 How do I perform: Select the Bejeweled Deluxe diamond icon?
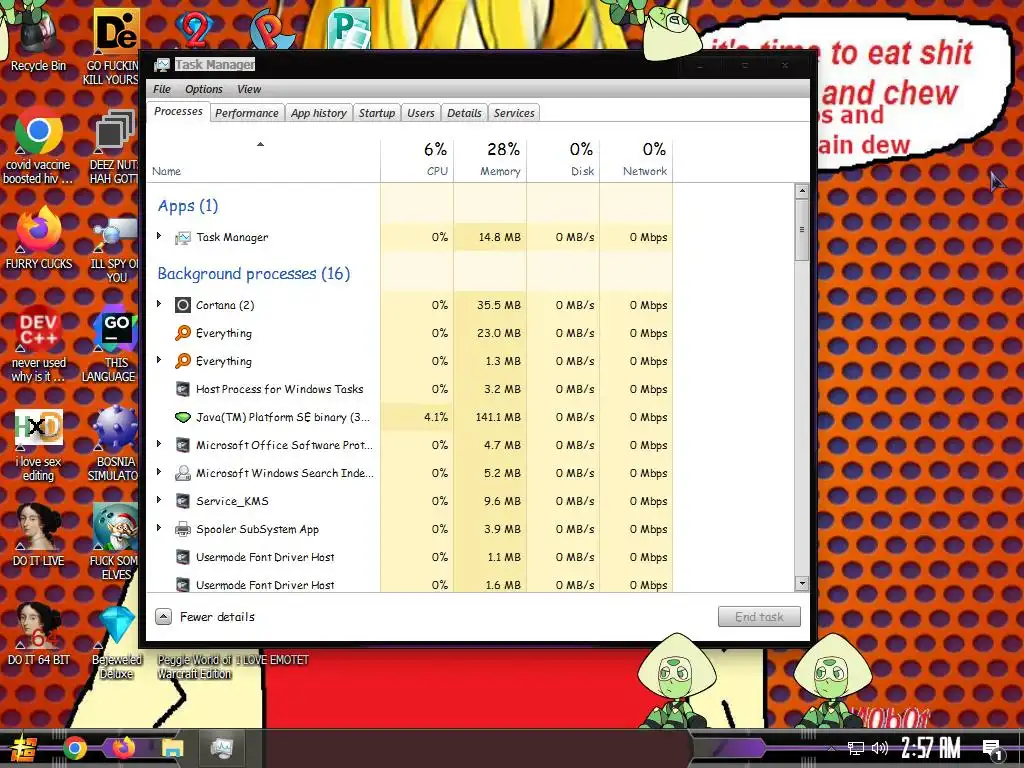click(116, 625)
